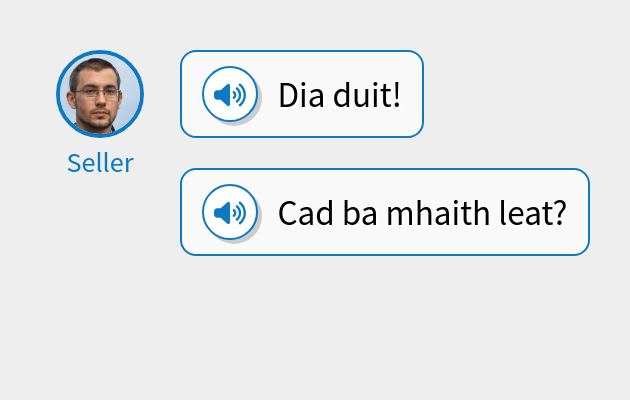Click the 'Dia duit!' speech bubble
The height and width of the screenshot is (400, 630).
pos(302,94)
